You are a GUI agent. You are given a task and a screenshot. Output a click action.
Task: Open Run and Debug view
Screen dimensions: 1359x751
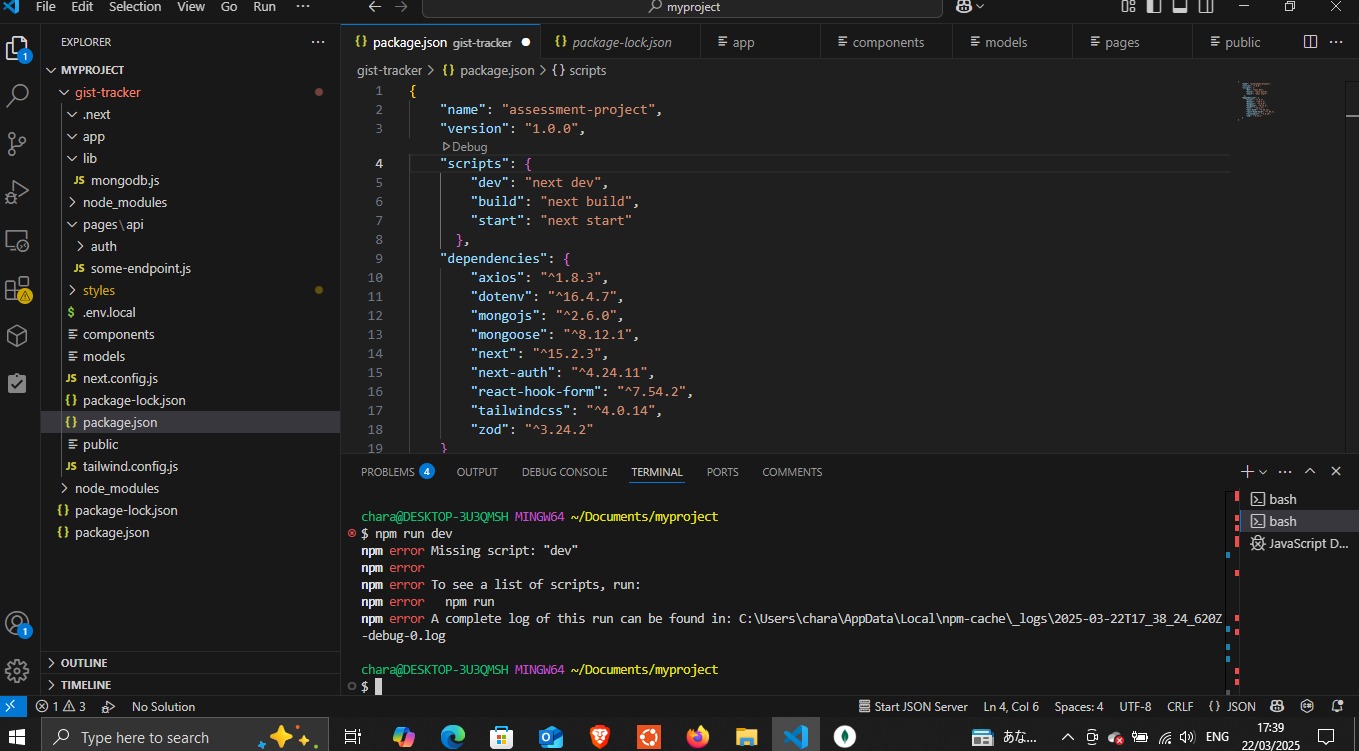point(18,192)
